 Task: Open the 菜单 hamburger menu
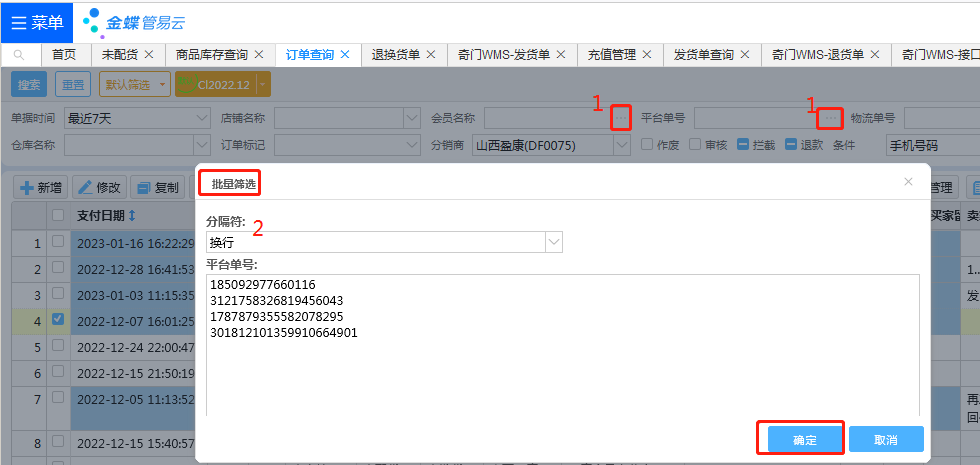36,22
